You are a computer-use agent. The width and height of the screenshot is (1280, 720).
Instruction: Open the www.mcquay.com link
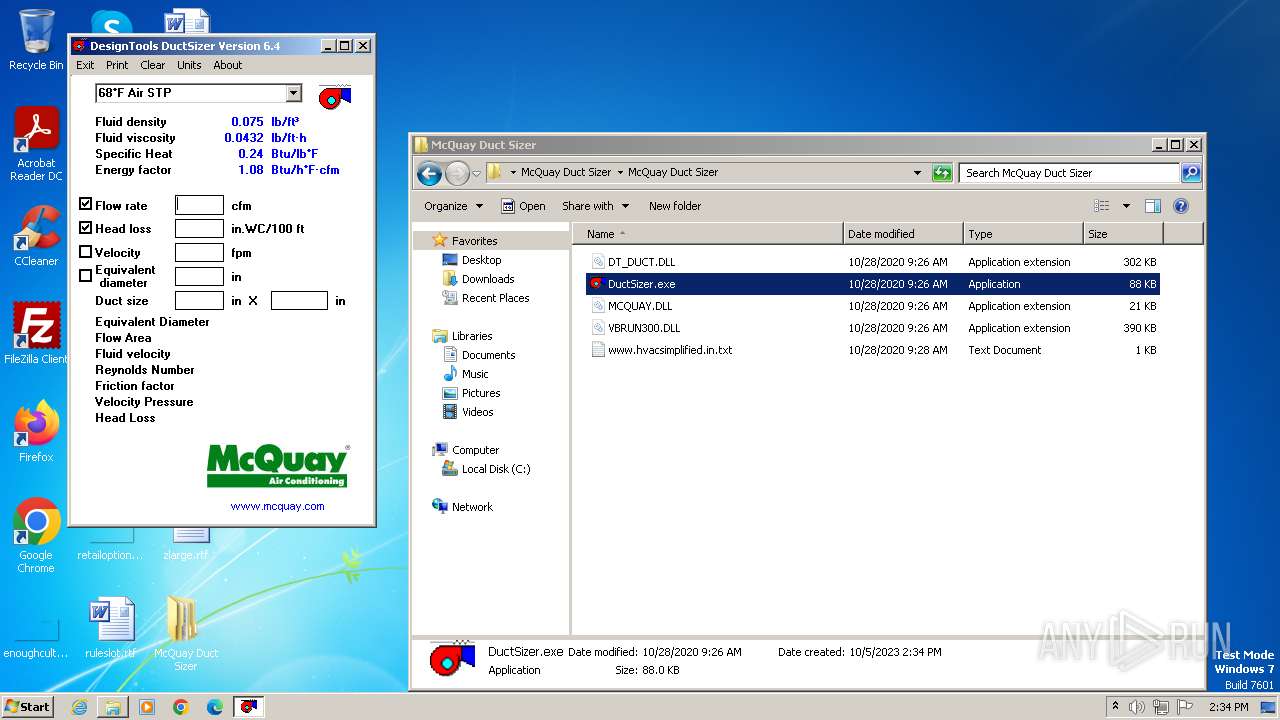click(278, 506)
